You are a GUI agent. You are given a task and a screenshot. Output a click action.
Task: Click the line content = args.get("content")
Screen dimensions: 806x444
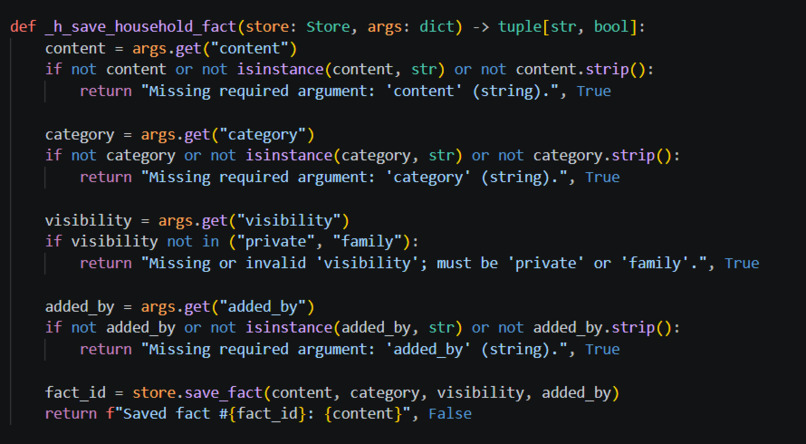click(x=171, y=49)
